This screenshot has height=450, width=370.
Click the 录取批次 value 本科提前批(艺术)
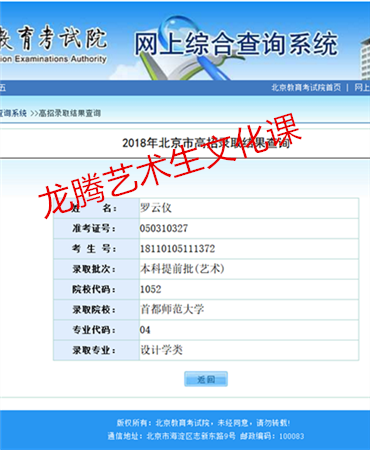[x=182, y=269]
